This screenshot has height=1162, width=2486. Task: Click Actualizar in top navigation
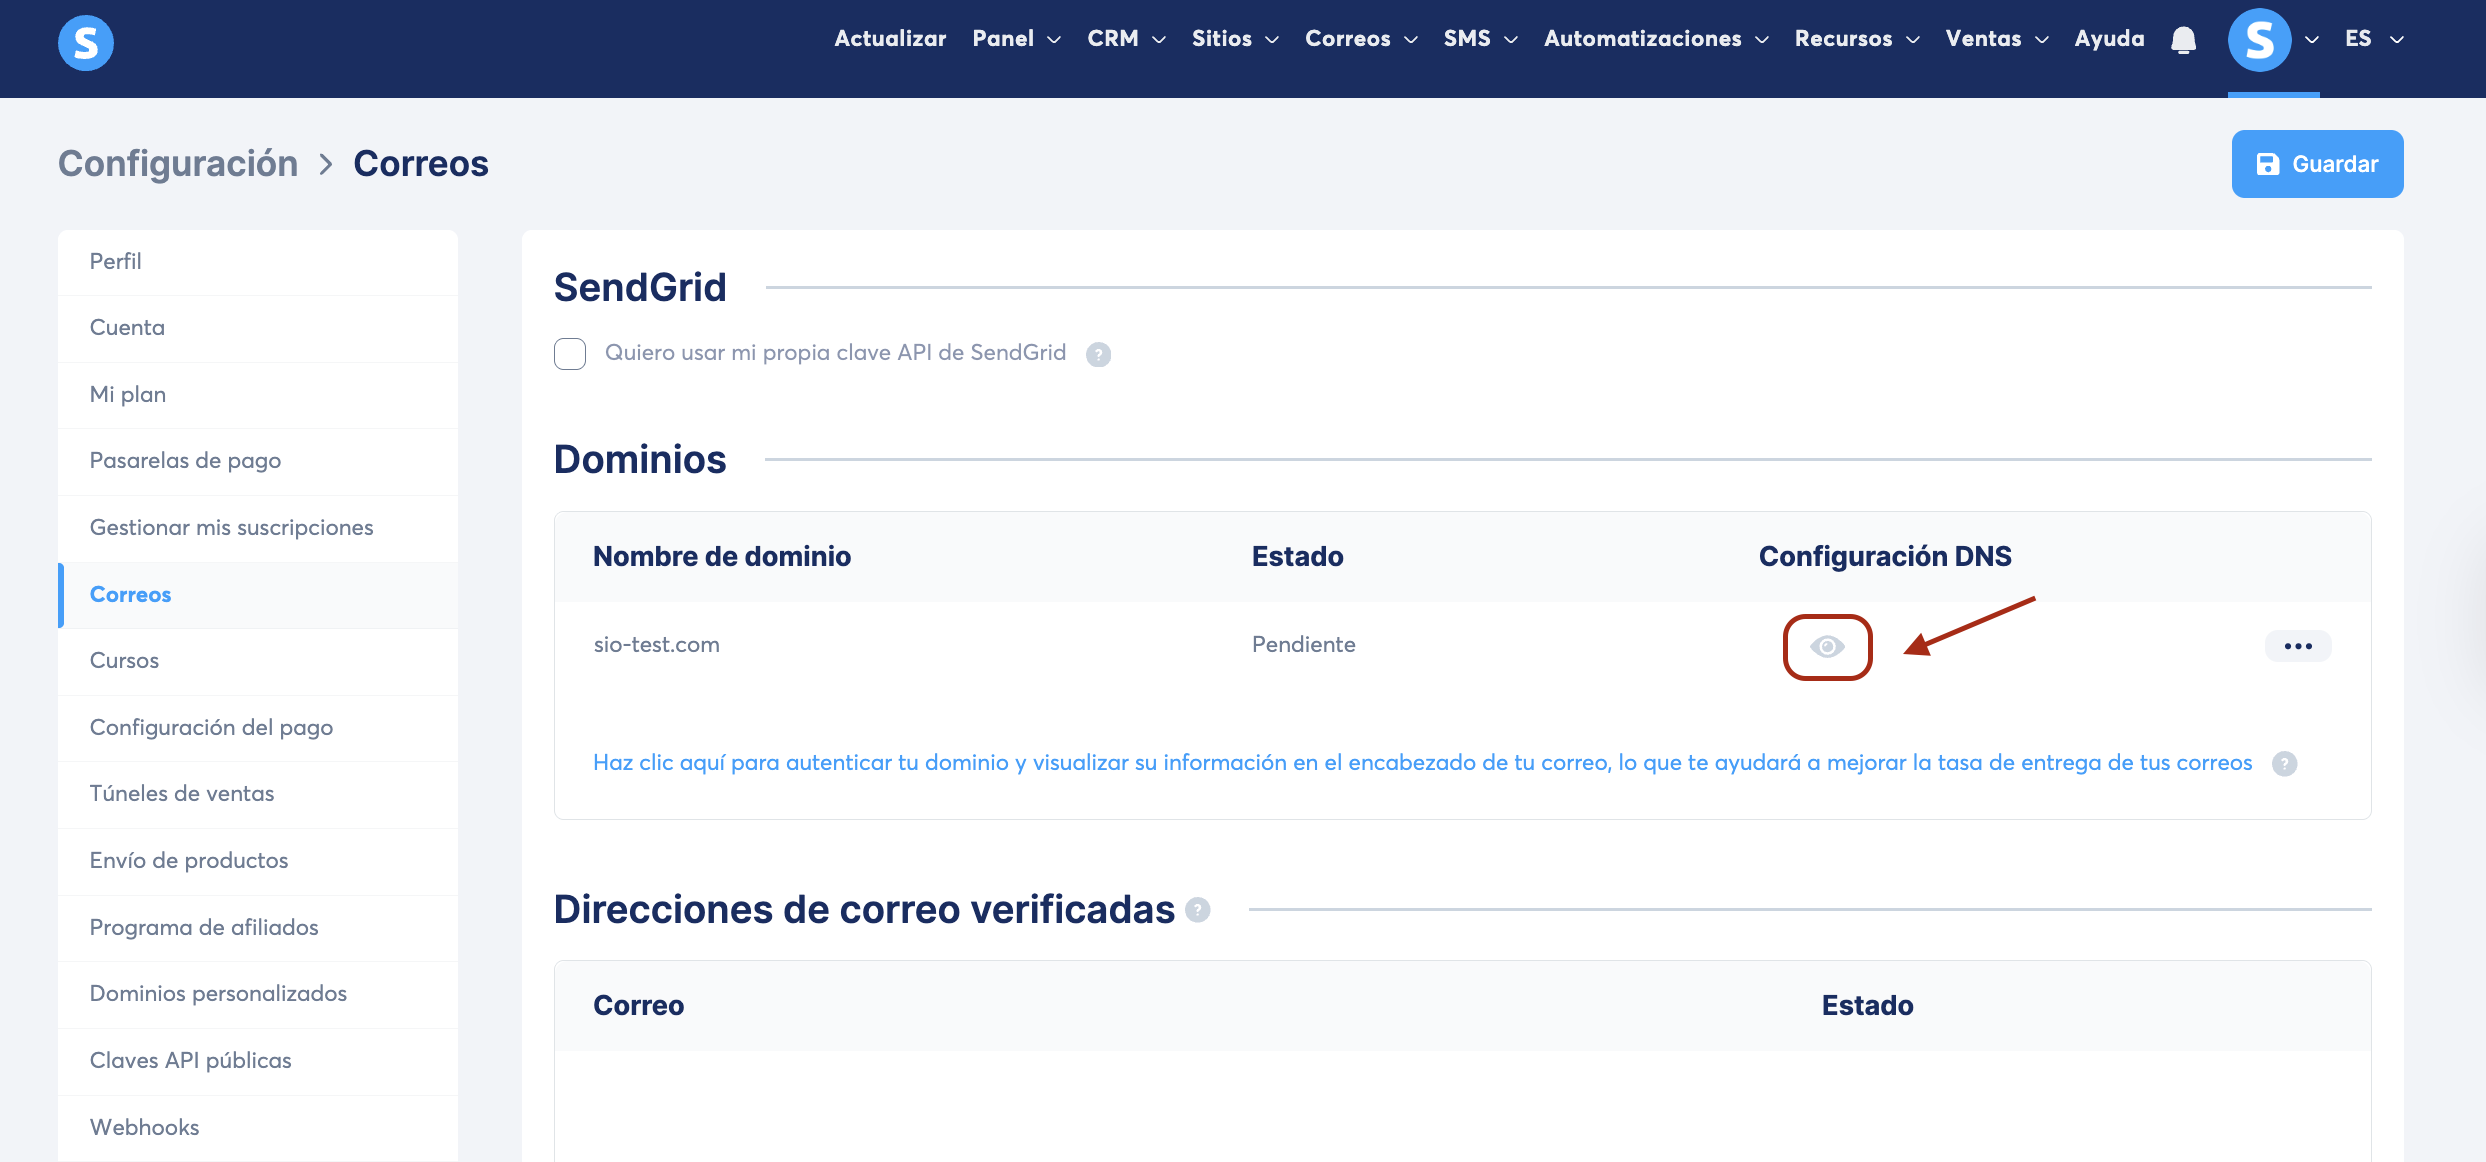click(890, 39)
